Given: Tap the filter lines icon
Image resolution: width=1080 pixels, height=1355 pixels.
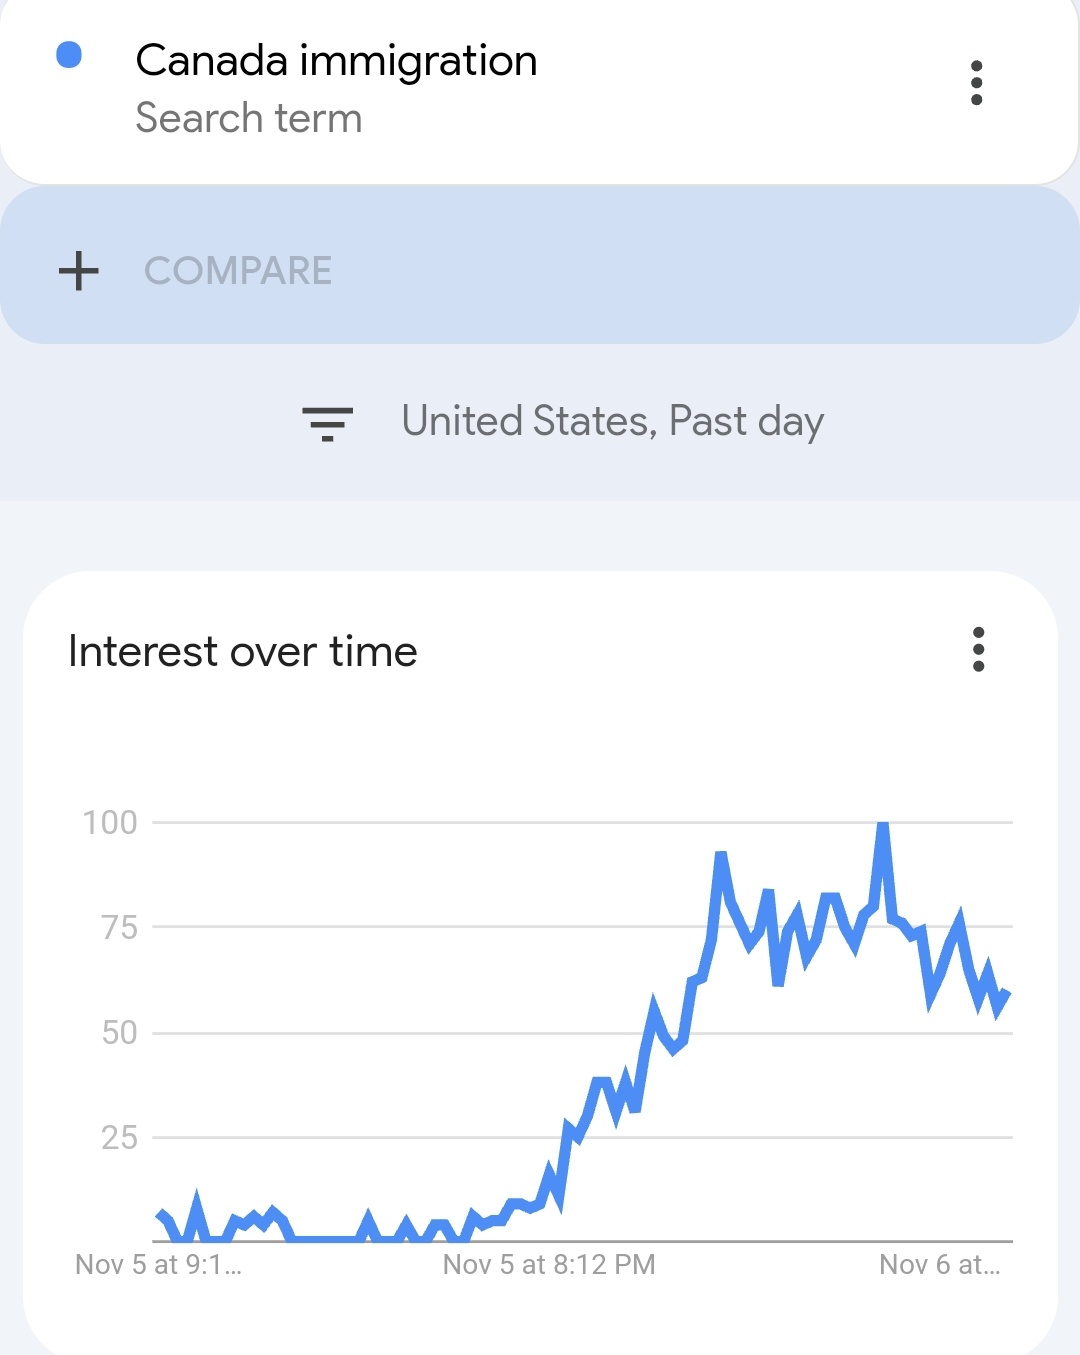Looking at the screenshot, I should [328, 424].
